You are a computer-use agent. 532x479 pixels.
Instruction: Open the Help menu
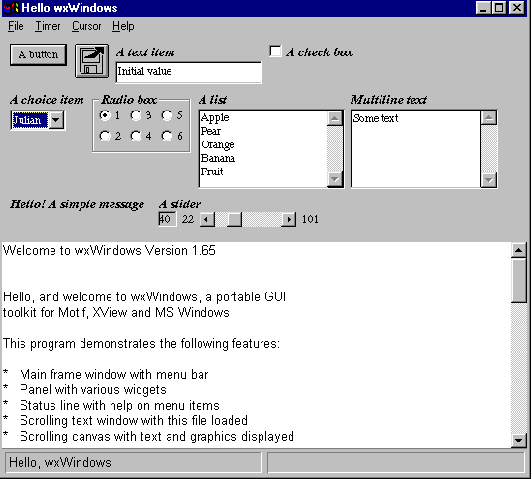[123, 26]
